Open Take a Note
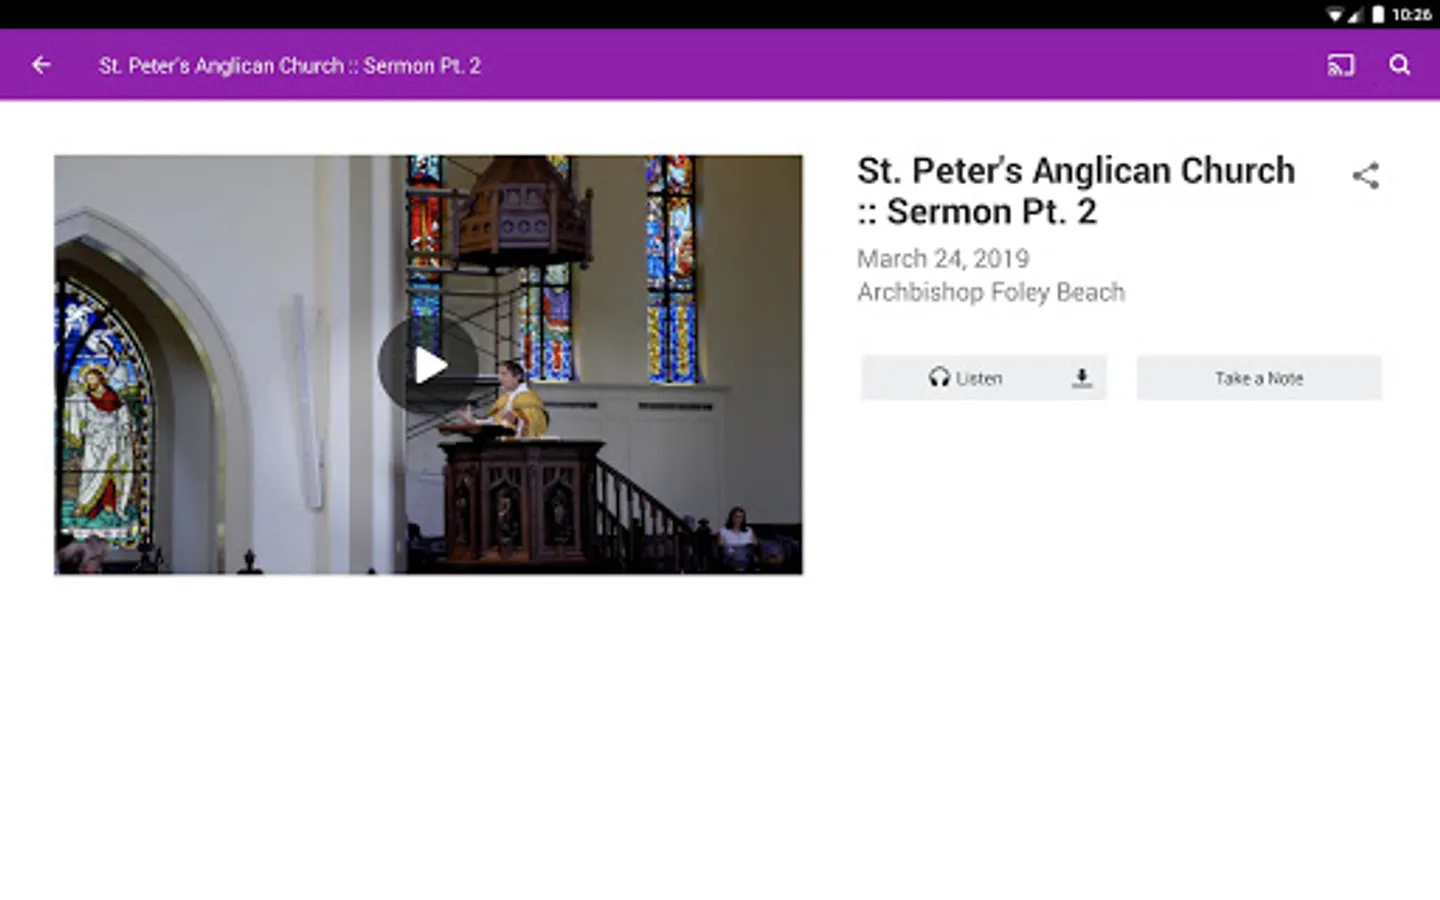 coord(1259,378)
